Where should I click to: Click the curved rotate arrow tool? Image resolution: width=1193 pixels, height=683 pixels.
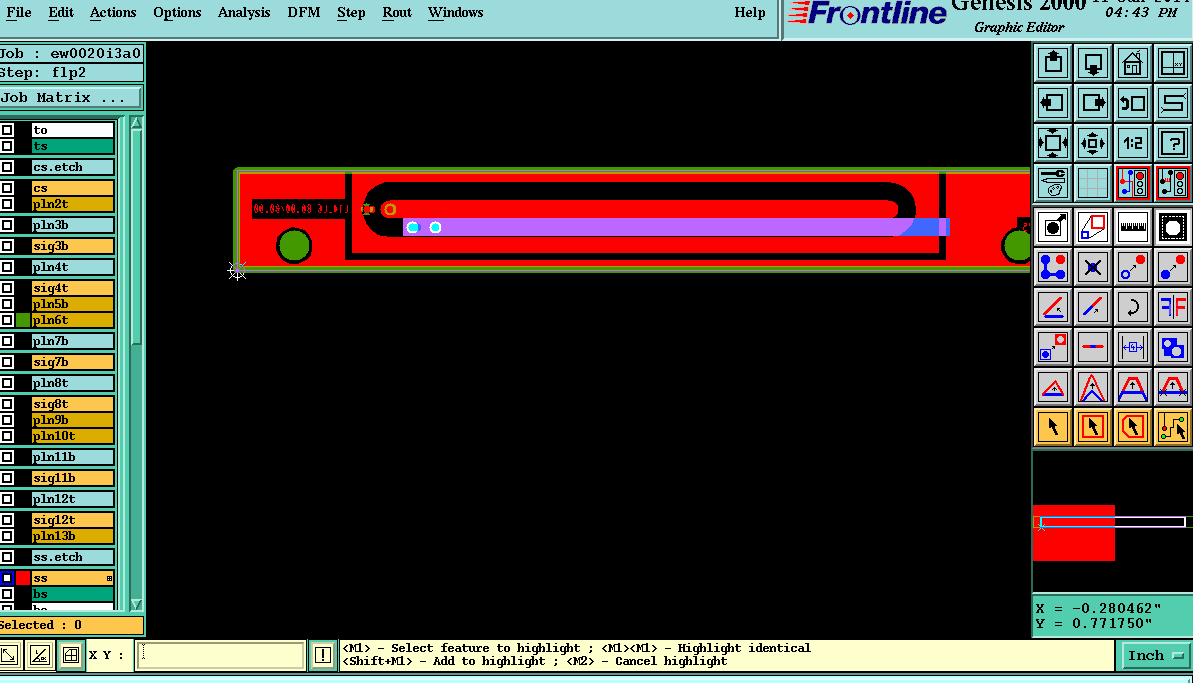pos(1132,307)
